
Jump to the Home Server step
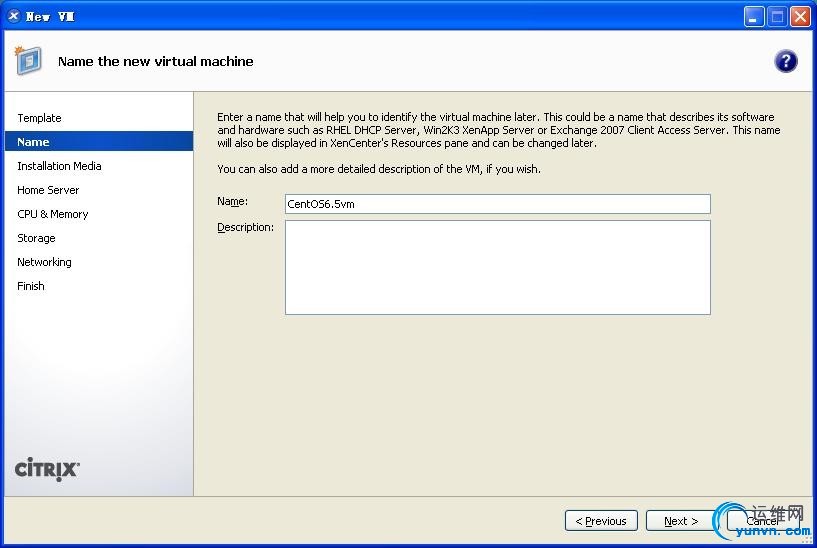(x=48, y=190)
